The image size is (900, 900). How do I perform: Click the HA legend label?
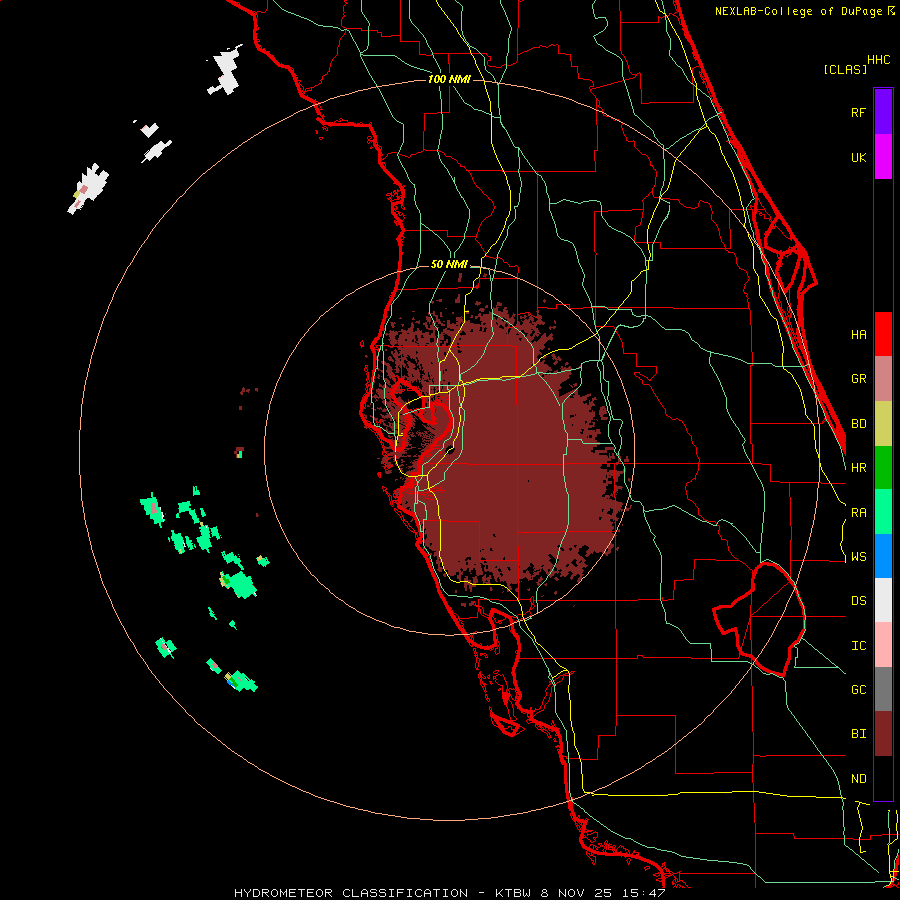[858, 335]
